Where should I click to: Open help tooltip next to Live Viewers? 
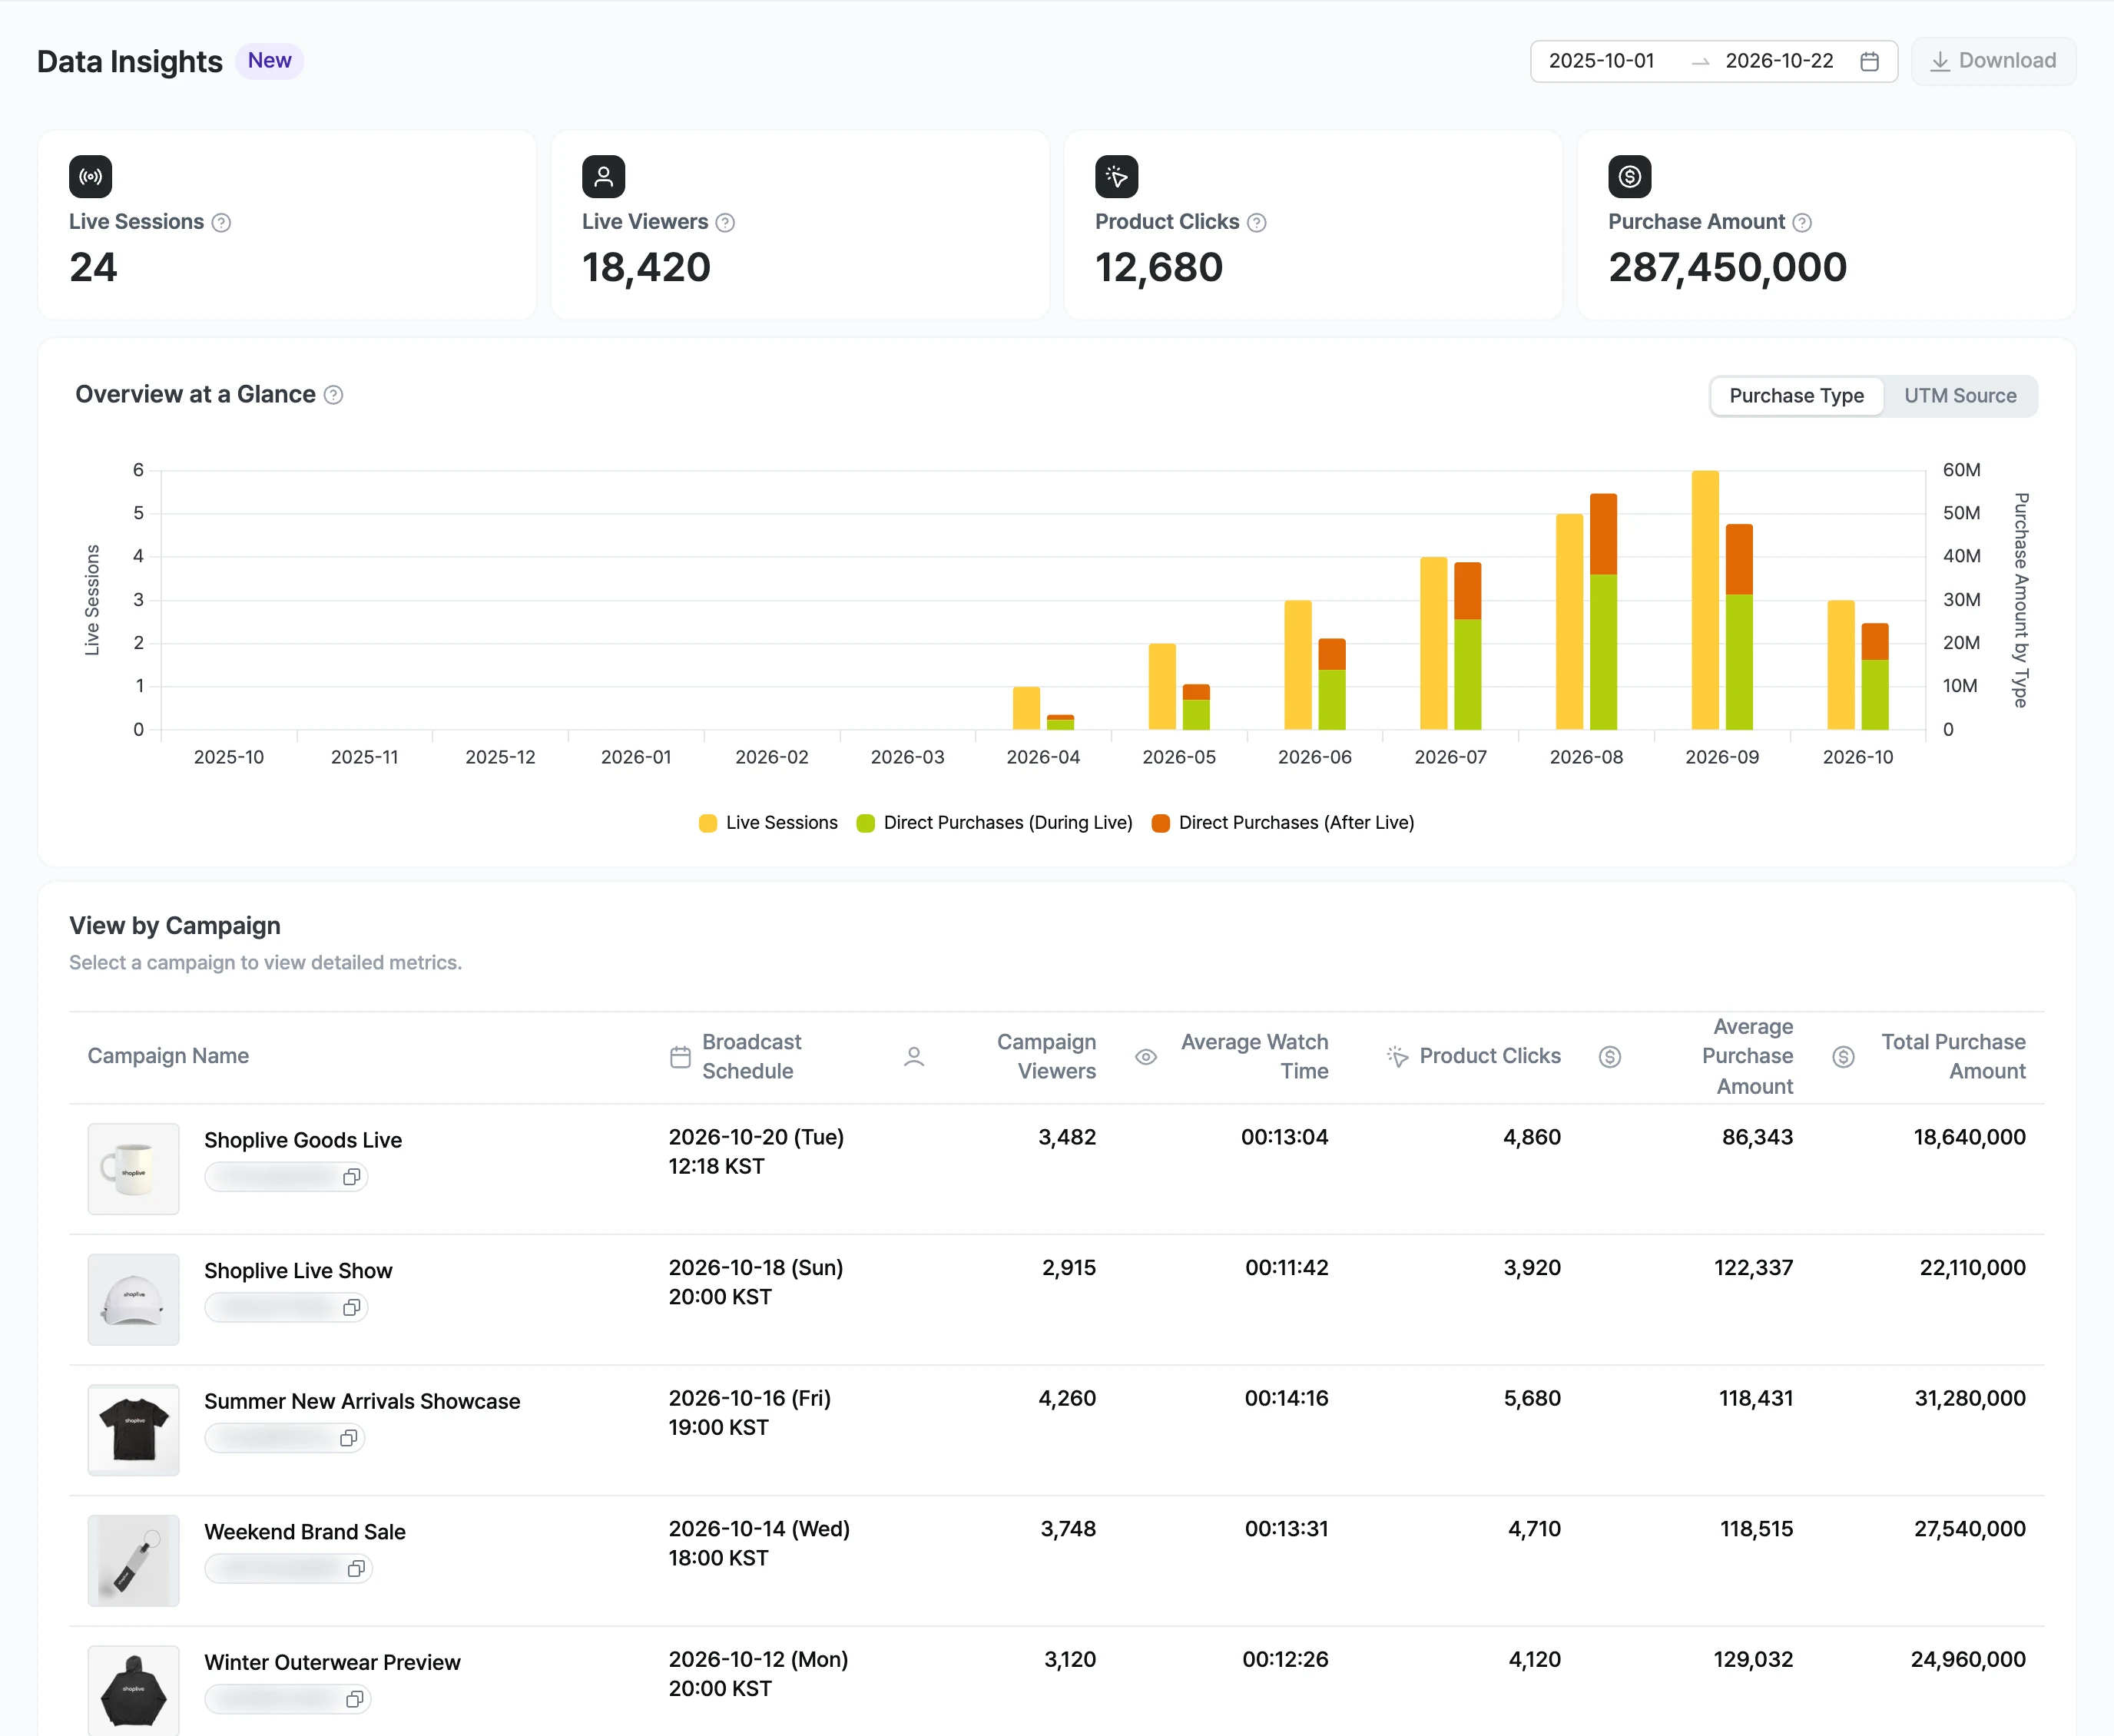point(725,223)
